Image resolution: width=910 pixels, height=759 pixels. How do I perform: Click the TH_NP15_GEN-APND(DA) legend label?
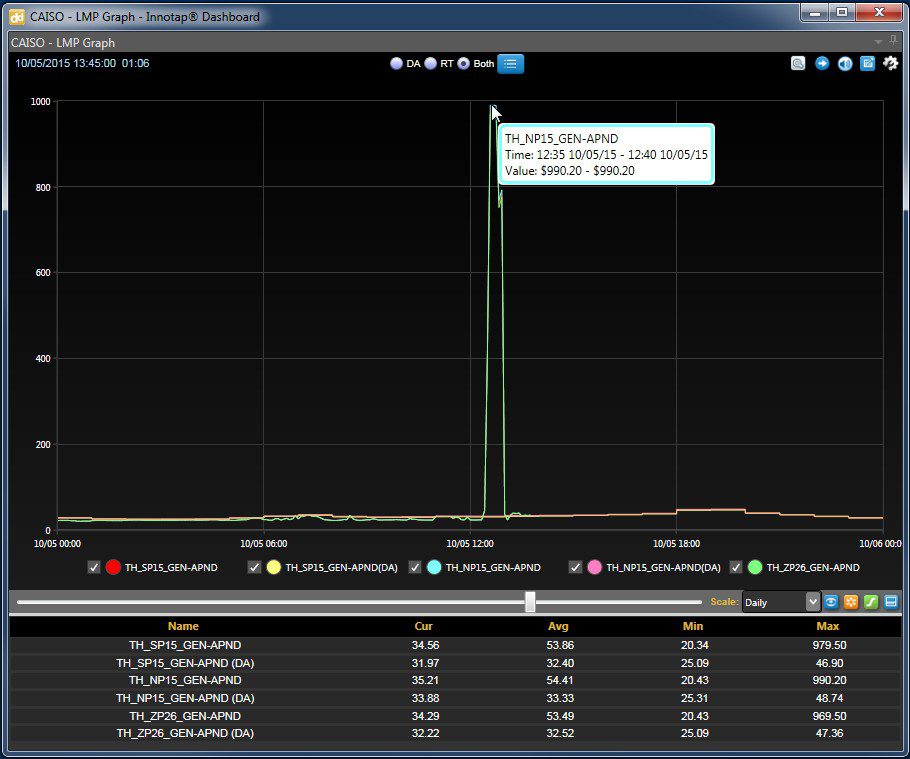(663, 568)
